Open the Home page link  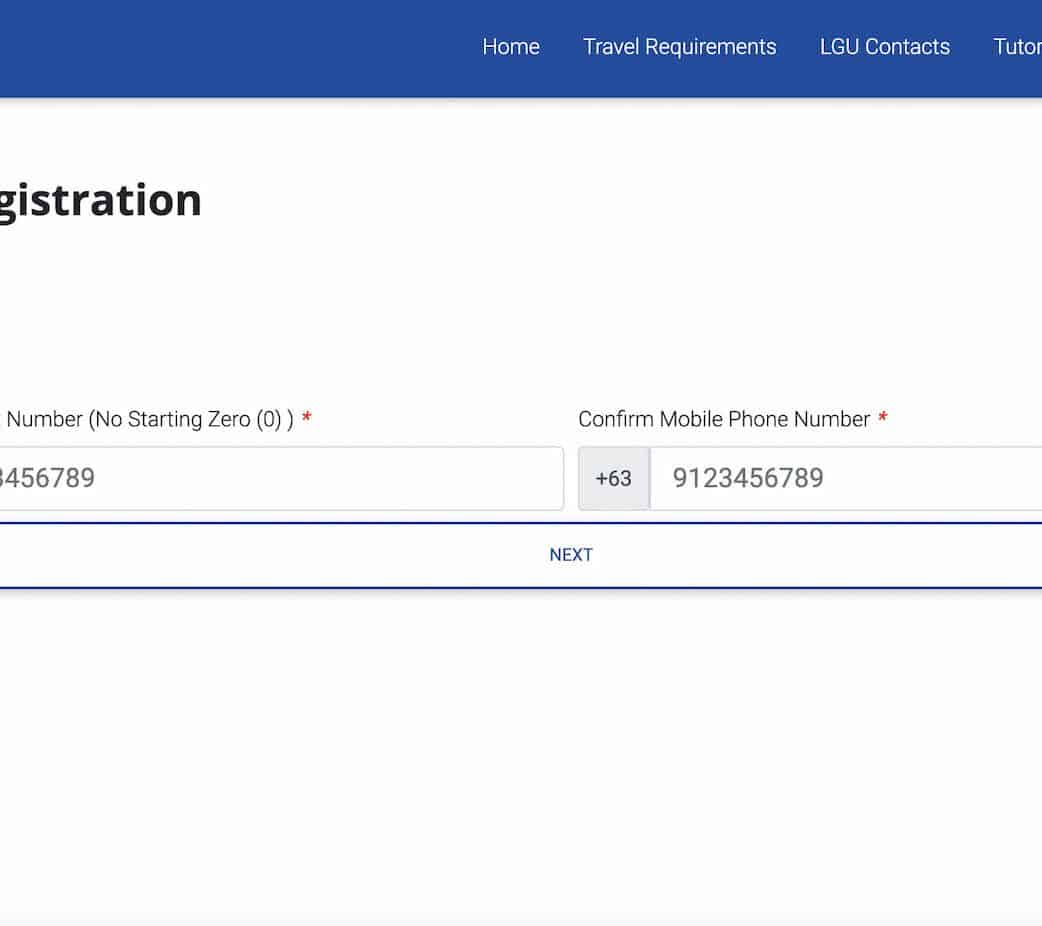(510, 47)
